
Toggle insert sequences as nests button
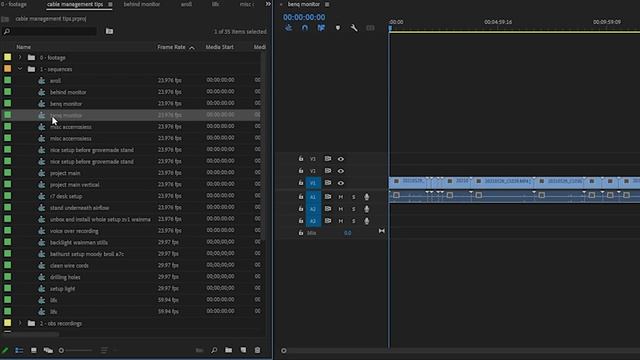(x=289, y=28)
